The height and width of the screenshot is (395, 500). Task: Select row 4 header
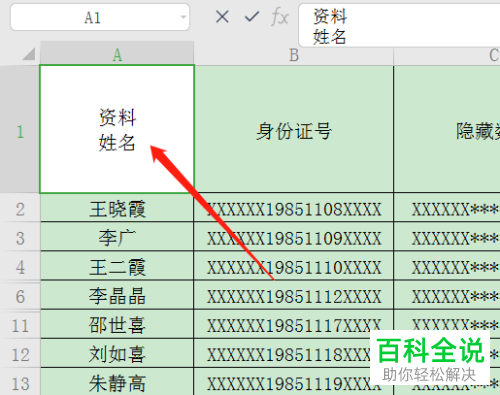tap(20, 266)
